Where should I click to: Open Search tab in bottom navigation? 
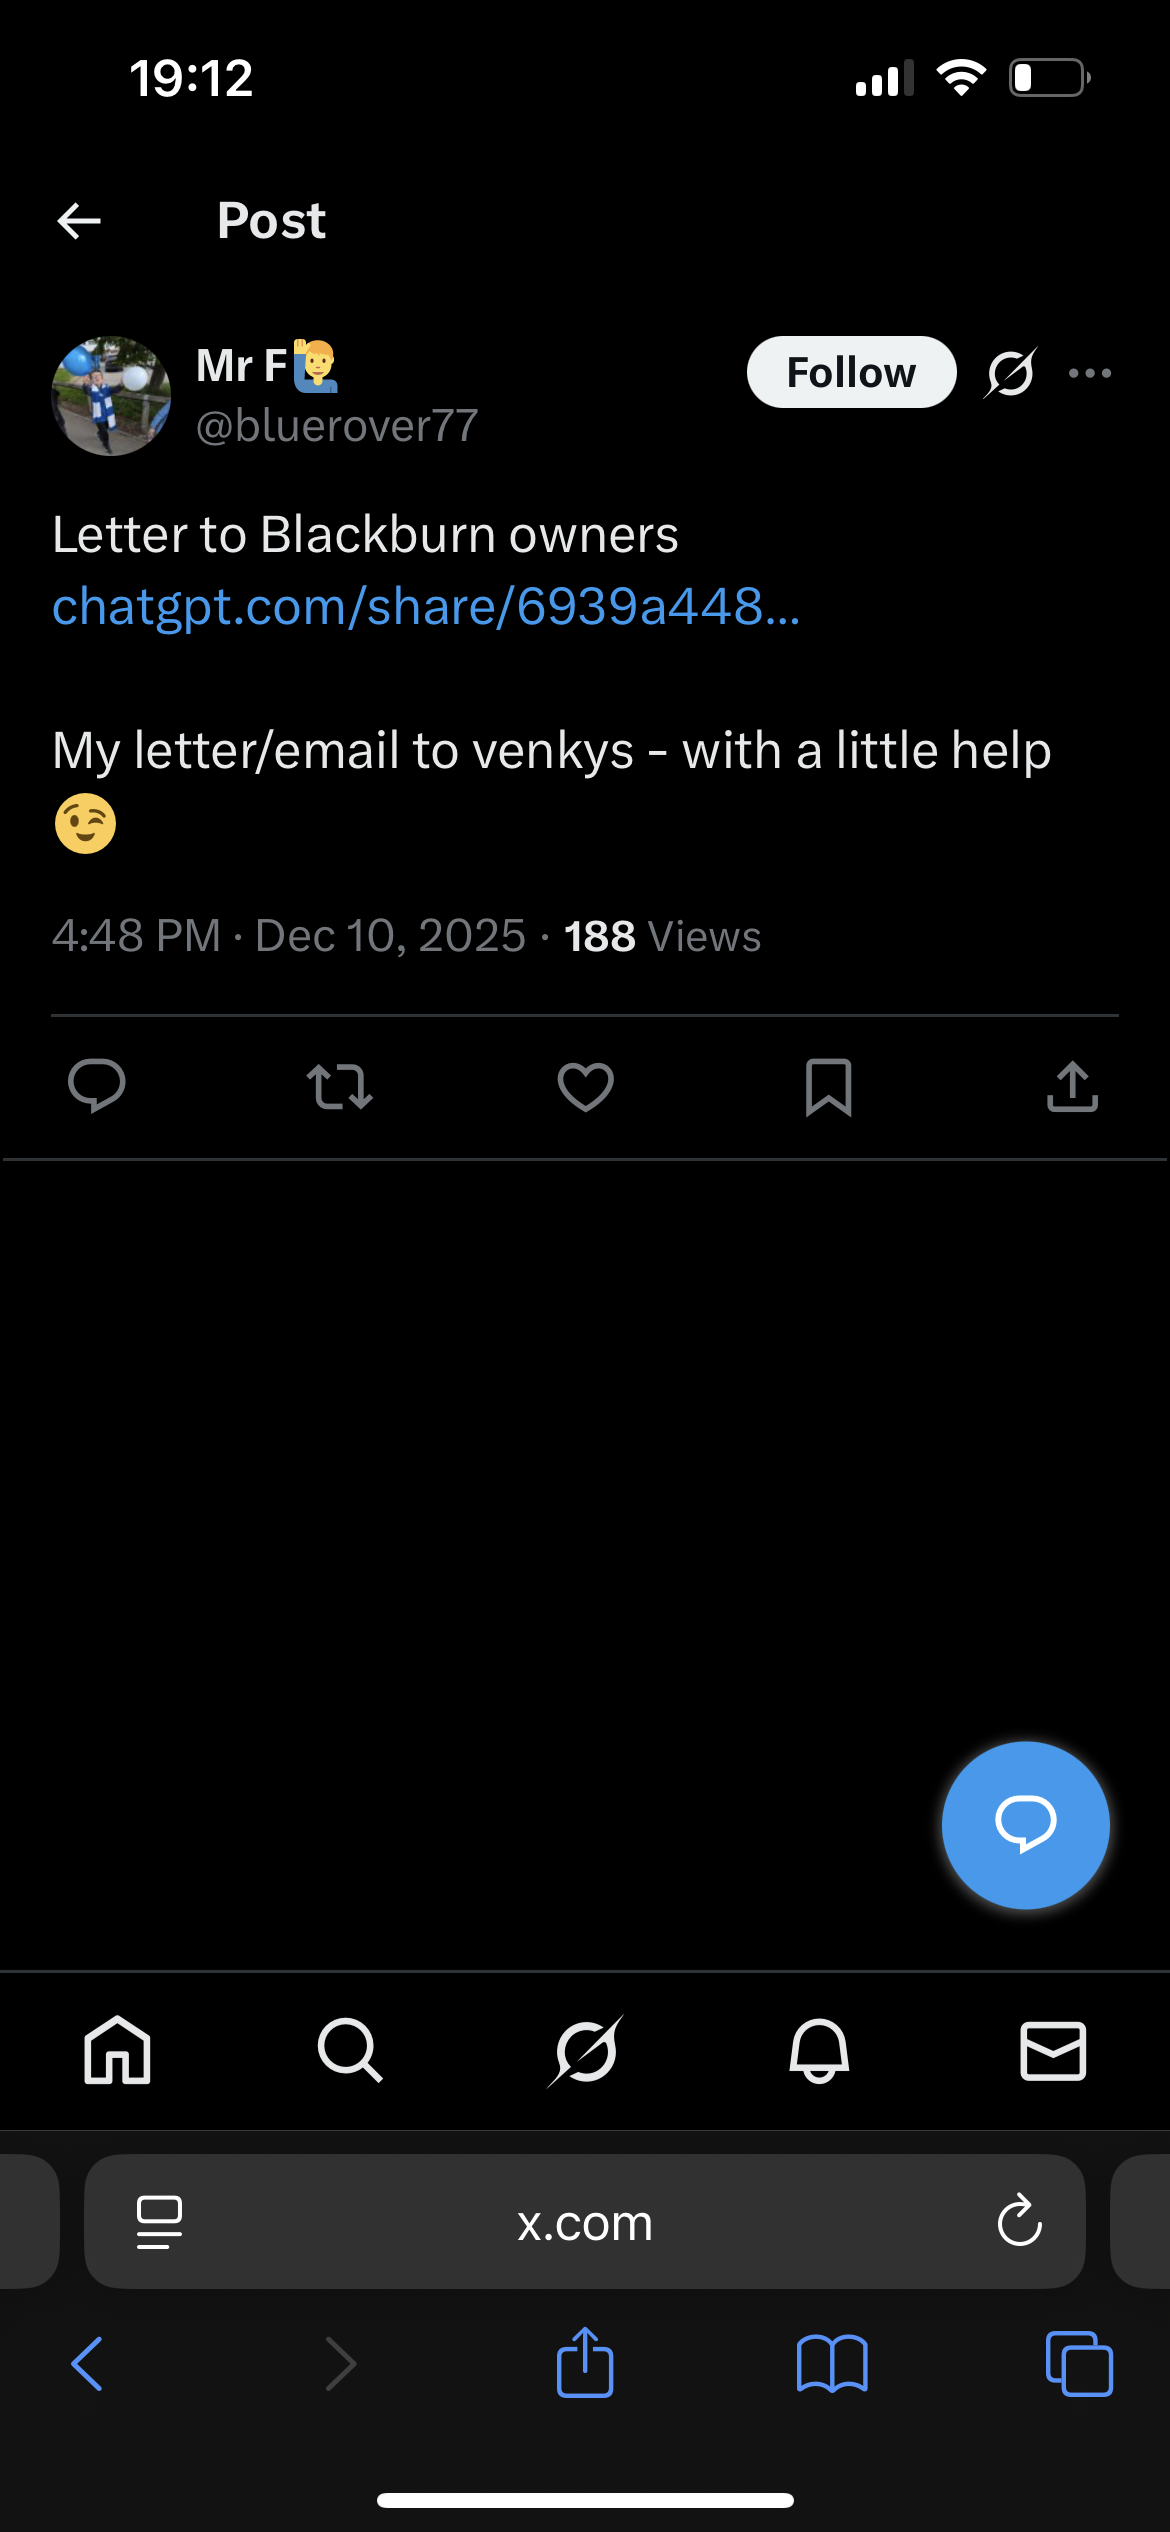(x=350, y=2050)
